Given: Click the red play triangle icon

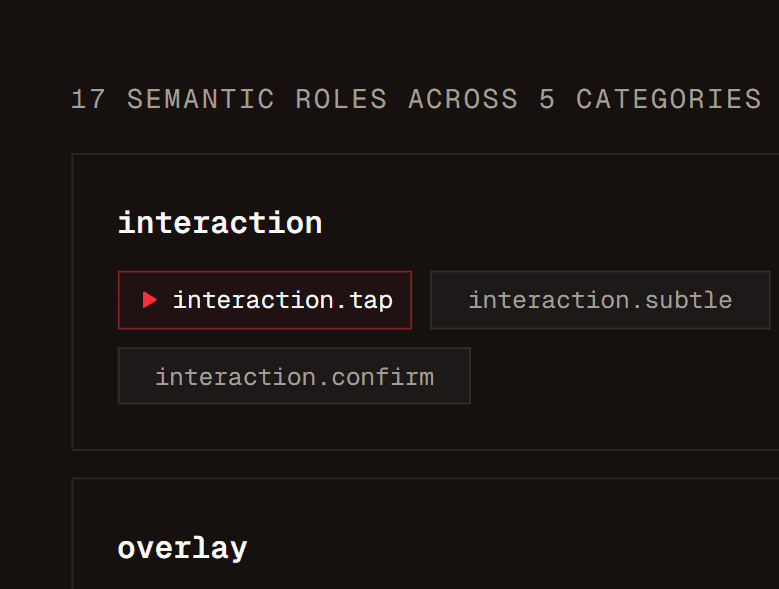Looking at the screenshot, I should (150, 300).
